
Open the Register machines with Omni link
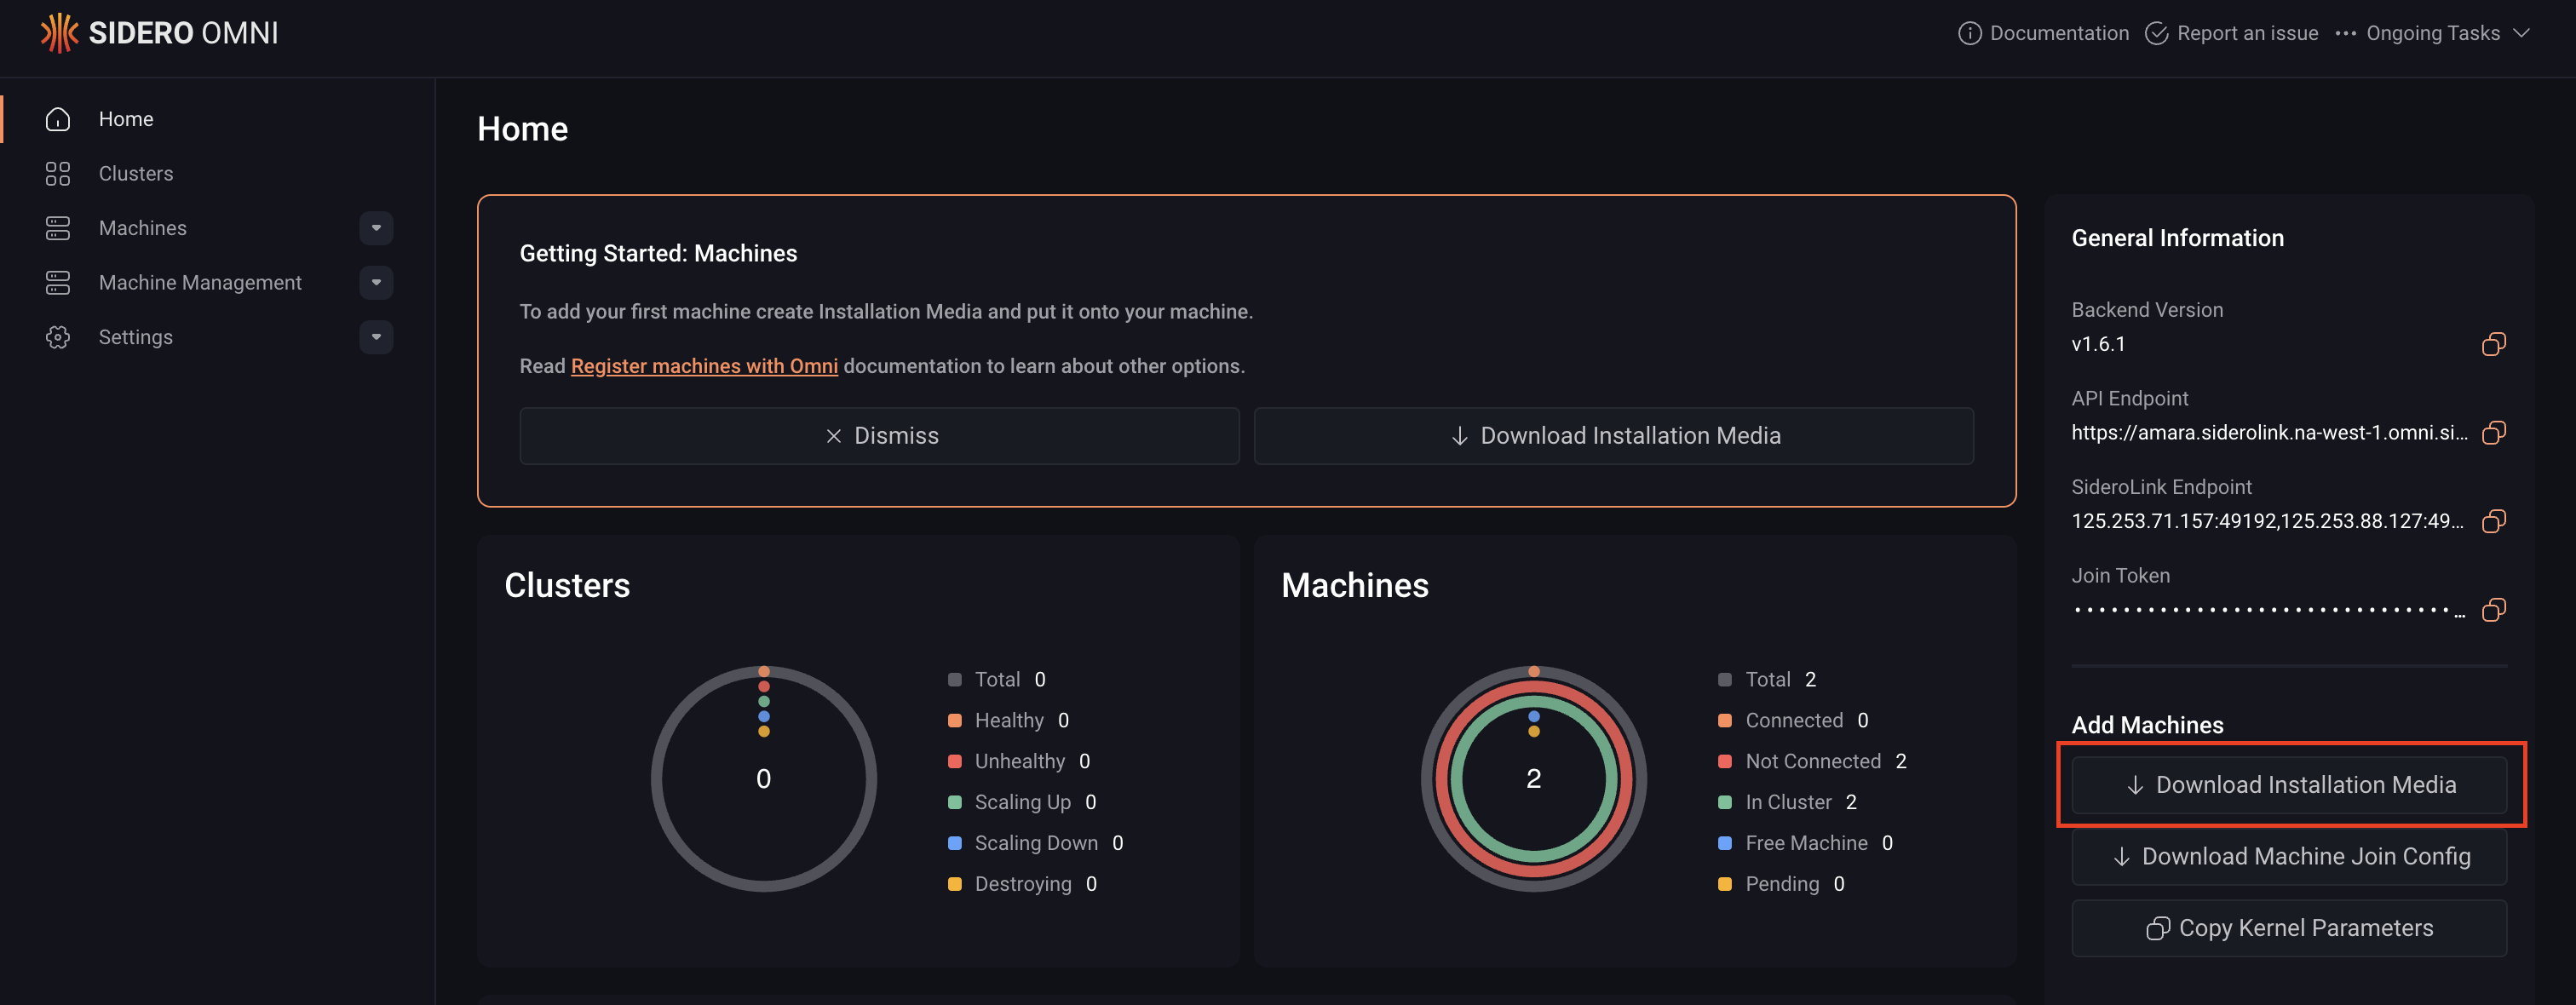click(x=704, y=366)
